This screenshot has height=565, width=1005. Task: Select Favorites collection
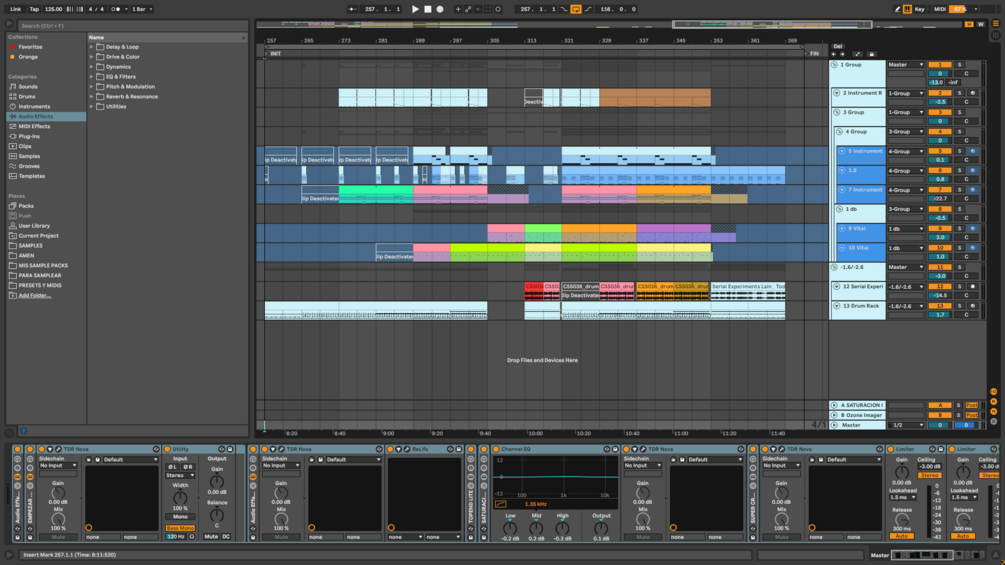[30, 47]
